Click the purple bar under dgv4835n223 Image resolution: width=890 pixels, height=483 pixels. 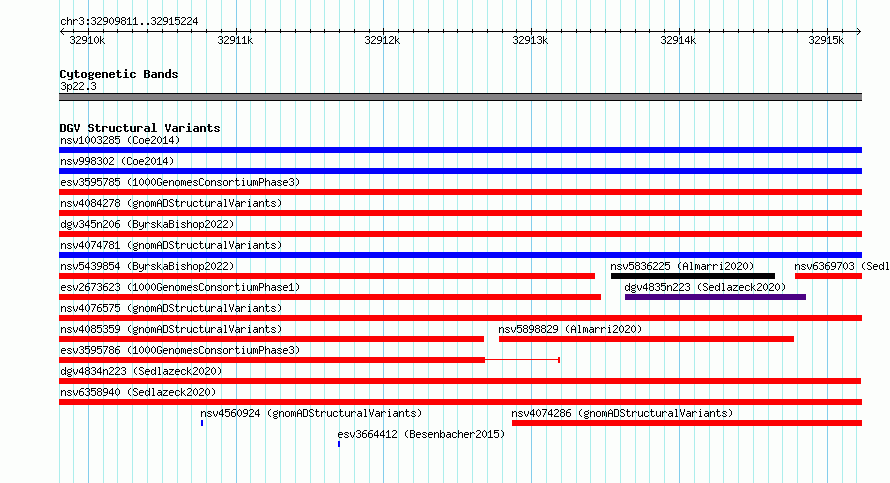(715, 297)
